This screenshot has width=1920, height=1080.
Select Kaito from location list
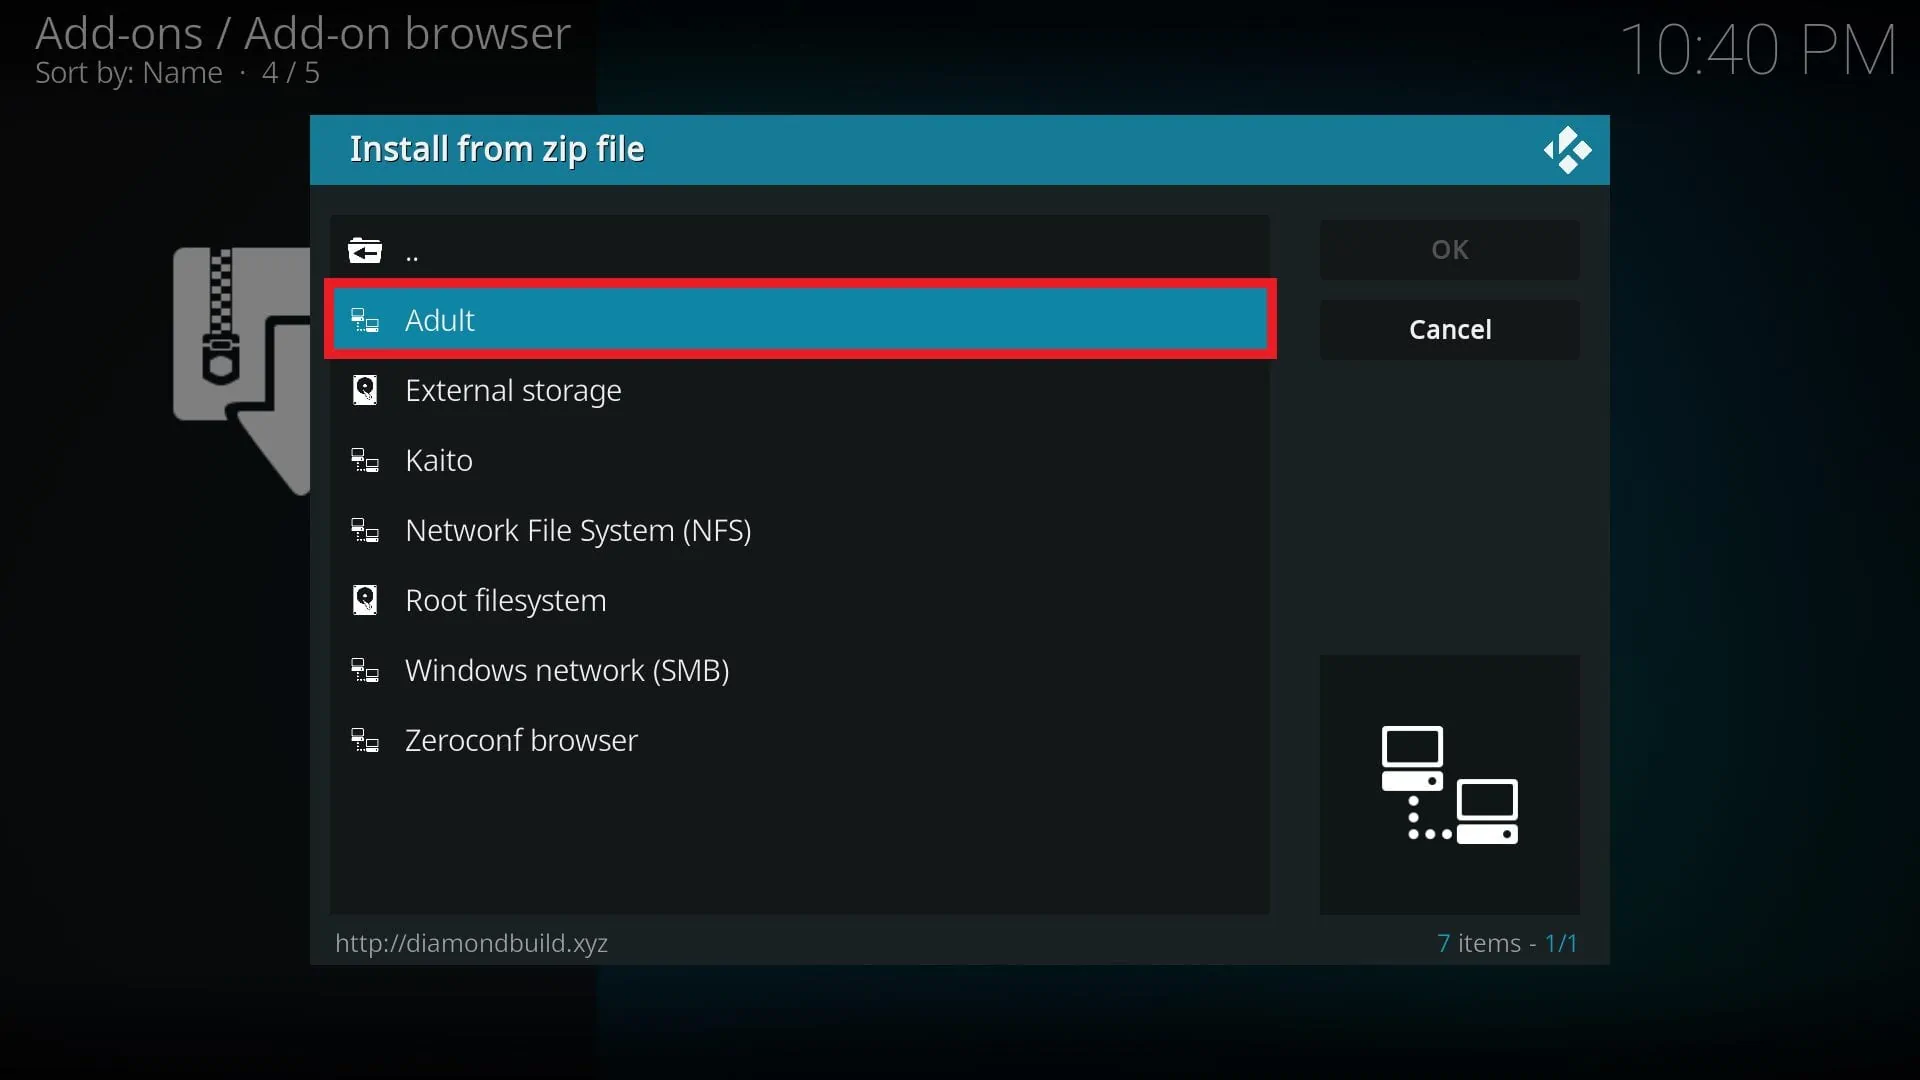(438, 459)
